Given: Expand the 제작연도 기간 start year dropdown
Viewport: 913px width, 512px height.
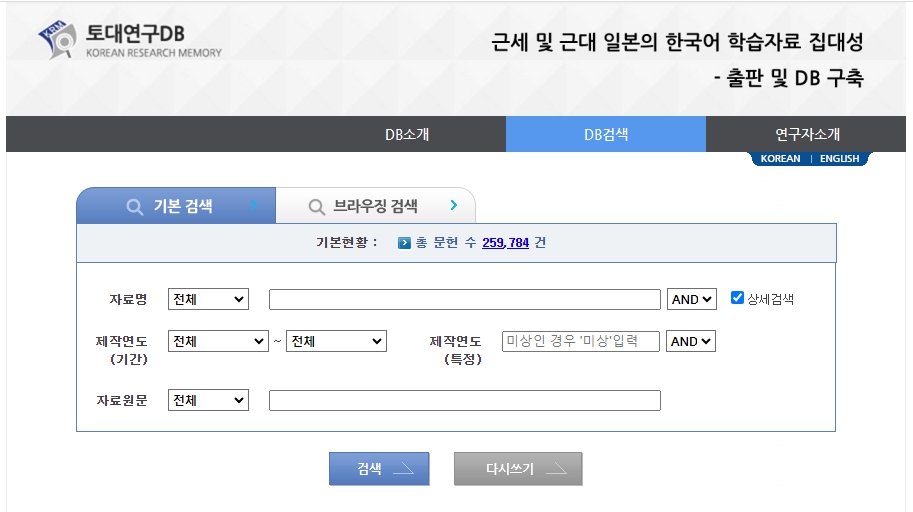Looking at the screenshot, I should pos(218,341).
